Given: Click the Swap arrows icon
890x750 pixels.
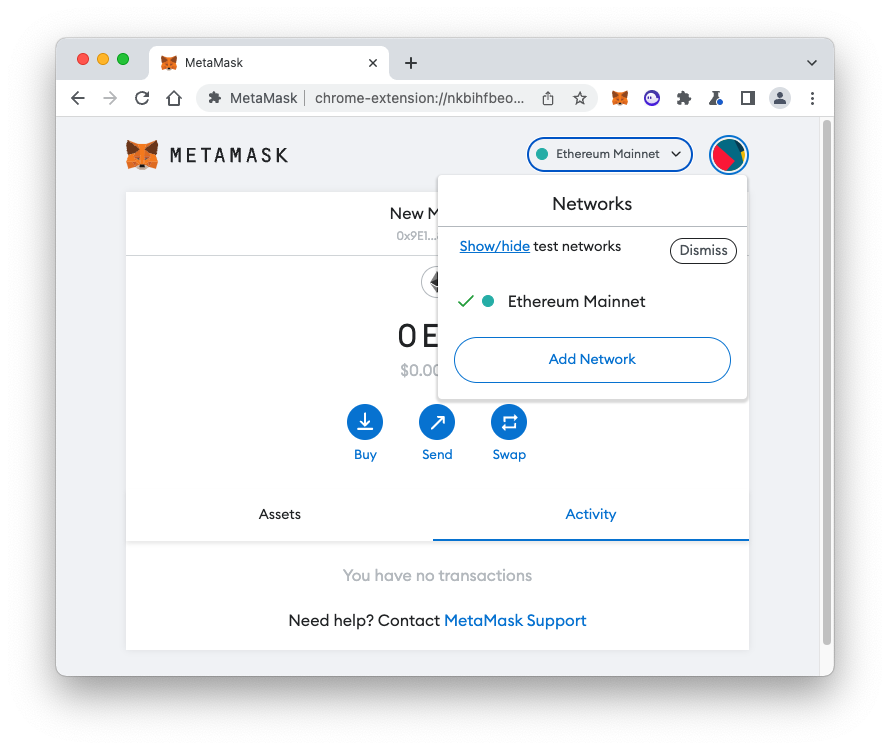Looking at the screenshot, I should tap(509, 422).
